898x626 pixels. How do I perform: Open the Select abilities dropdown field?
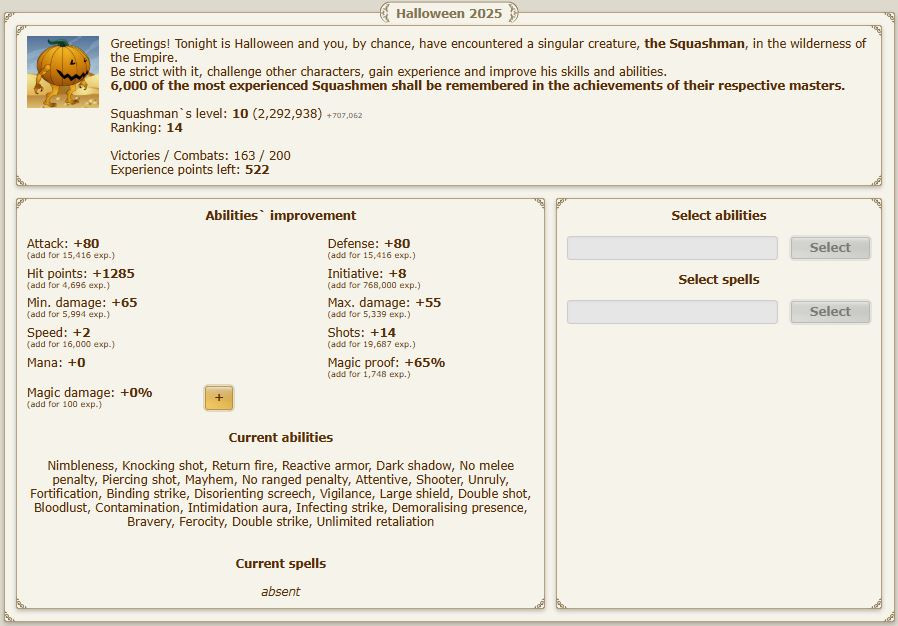coord(671,248)
